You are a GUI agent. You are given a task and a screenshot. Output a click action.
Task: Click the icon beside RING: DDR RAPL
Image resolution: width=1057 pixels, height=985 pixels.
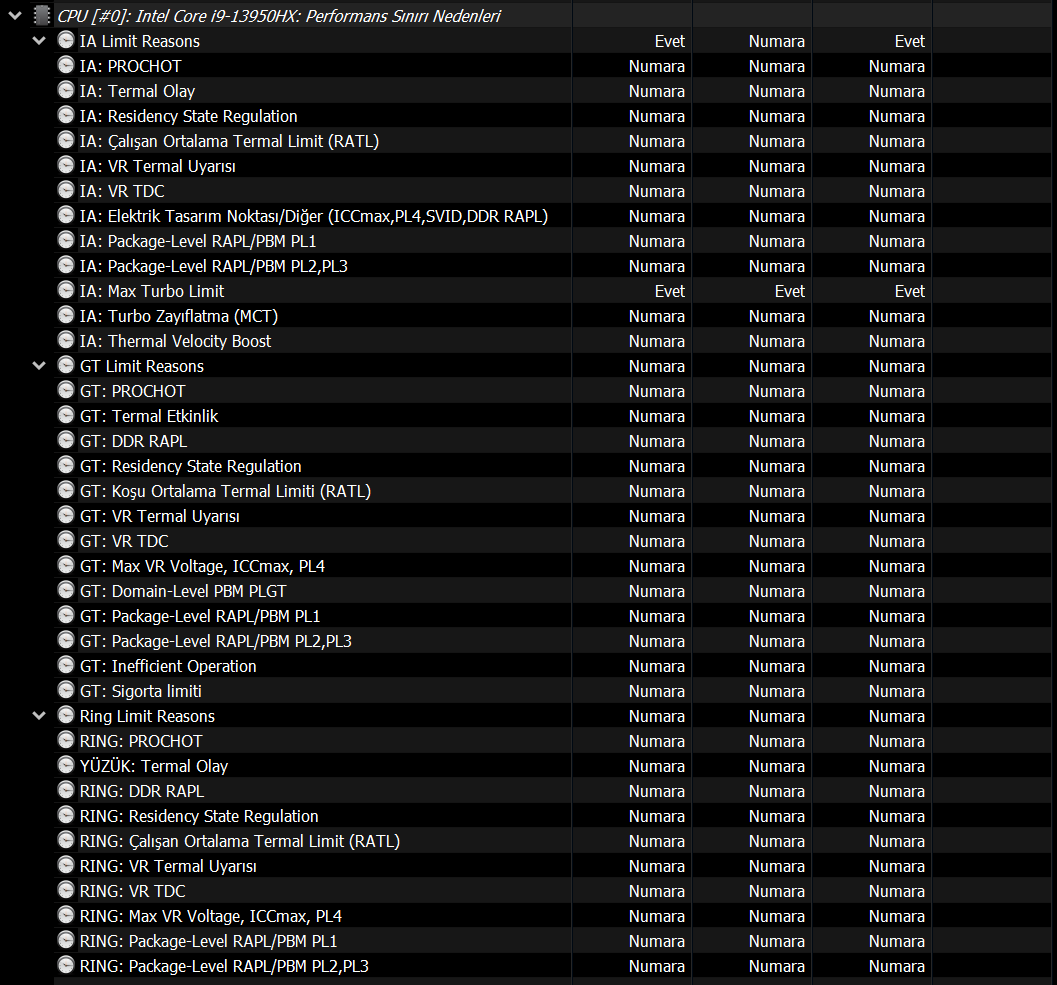coord(65,789)
